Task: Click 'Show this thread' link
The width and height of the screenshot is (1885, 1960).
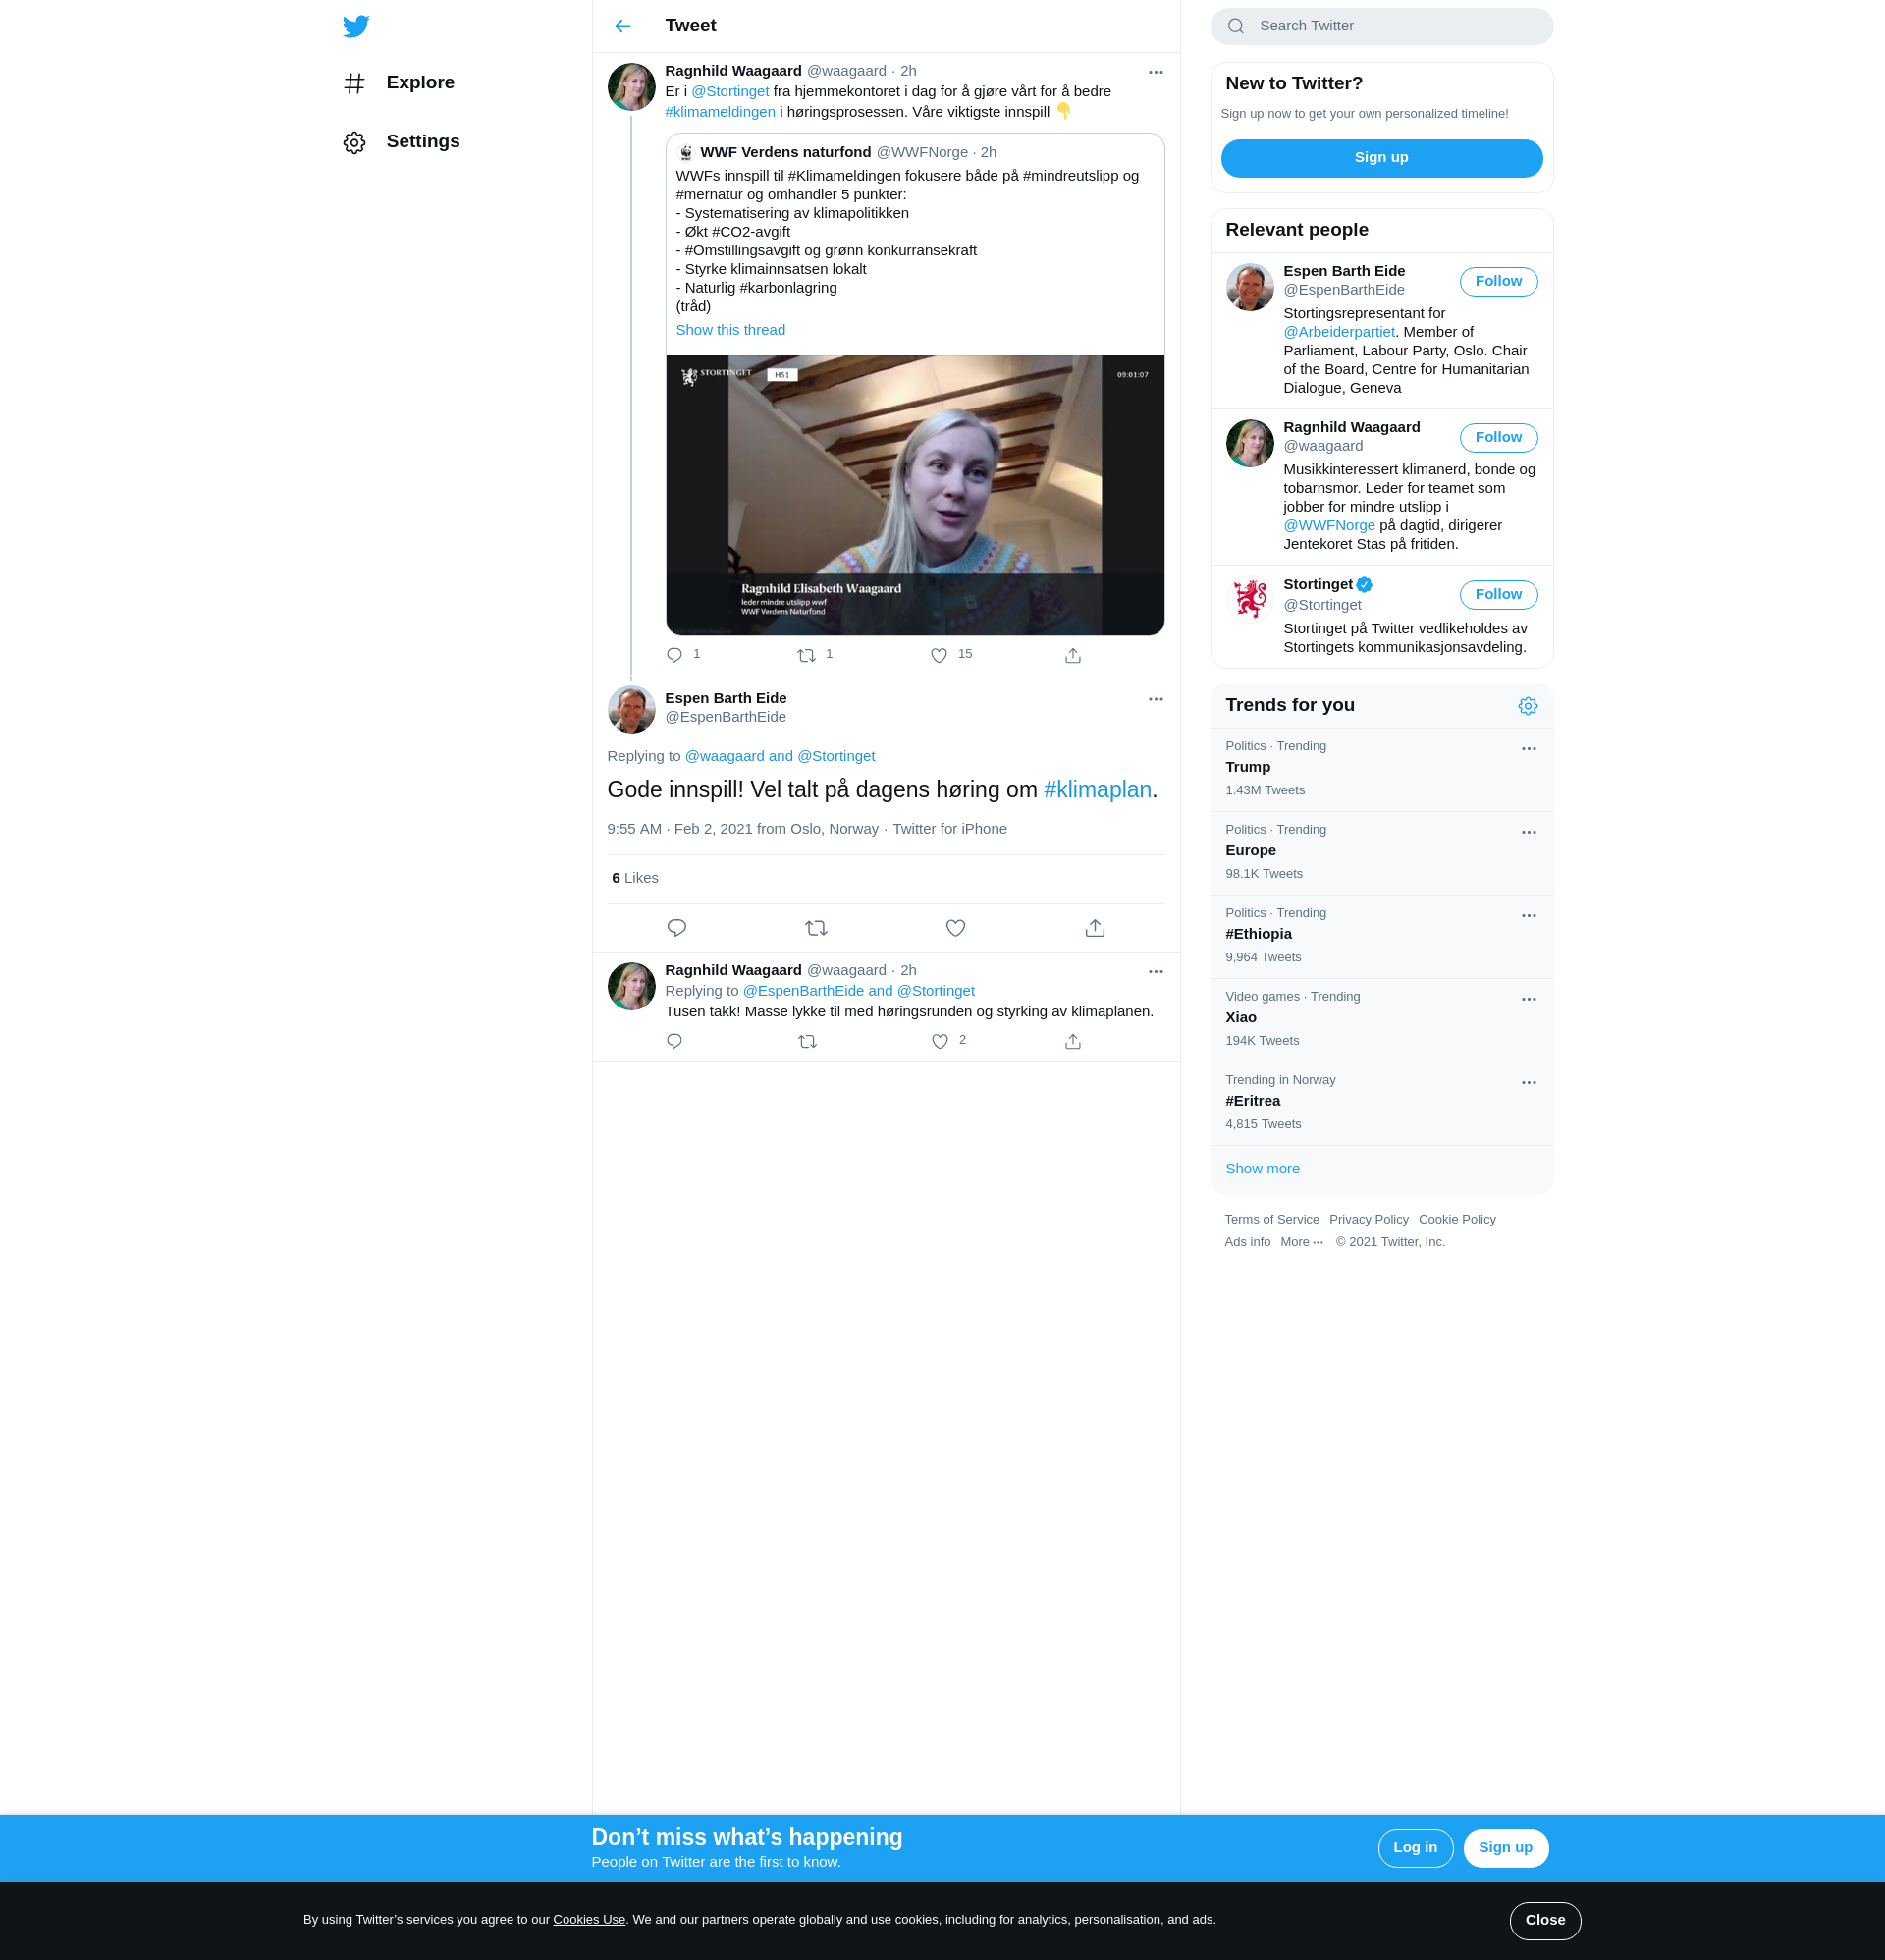Action: 730,330
